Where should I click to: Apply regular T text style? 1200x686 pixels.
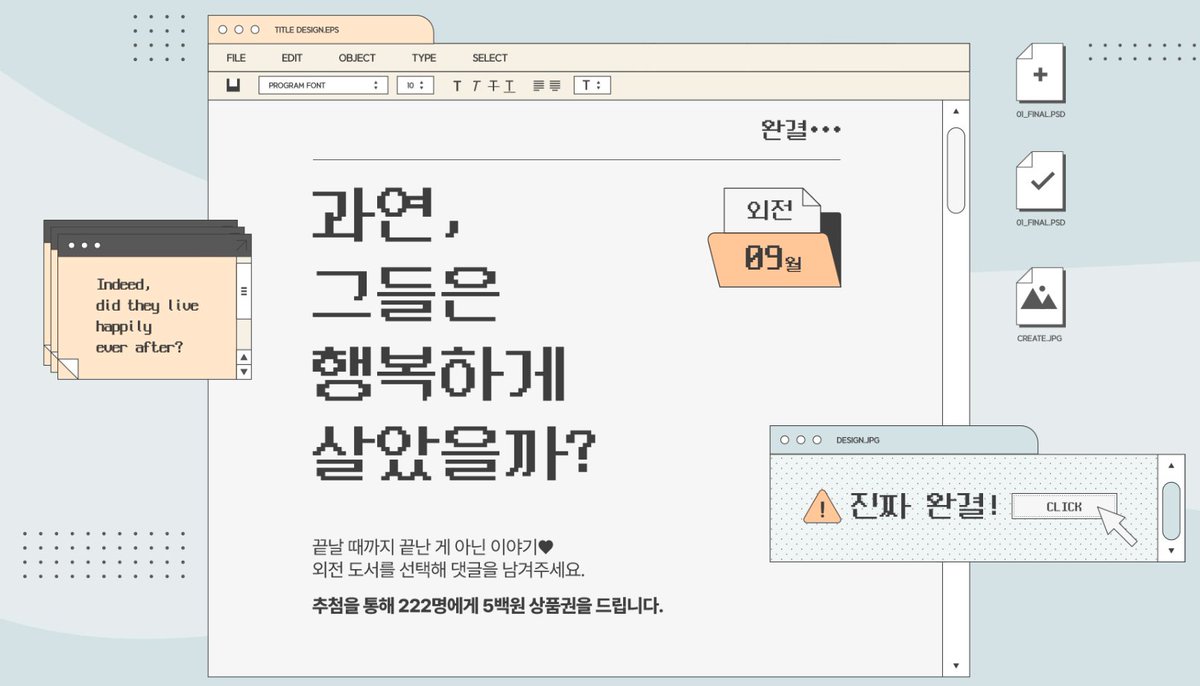pos(457,86)
